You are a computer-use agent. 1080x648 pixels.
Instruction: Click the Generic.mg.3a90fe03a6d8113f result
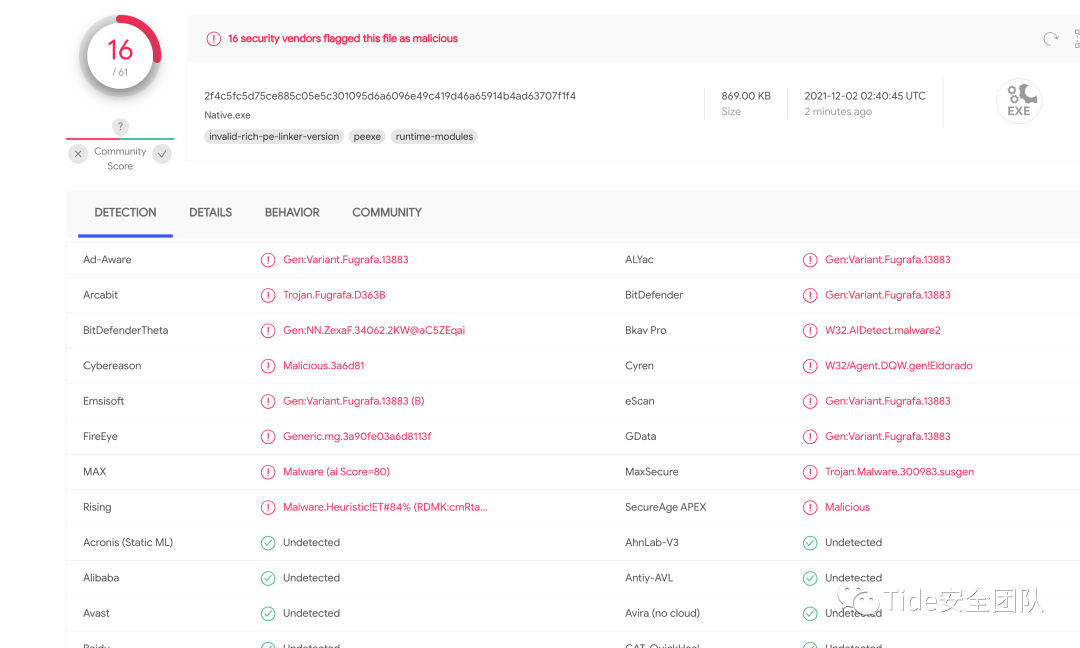357,436
